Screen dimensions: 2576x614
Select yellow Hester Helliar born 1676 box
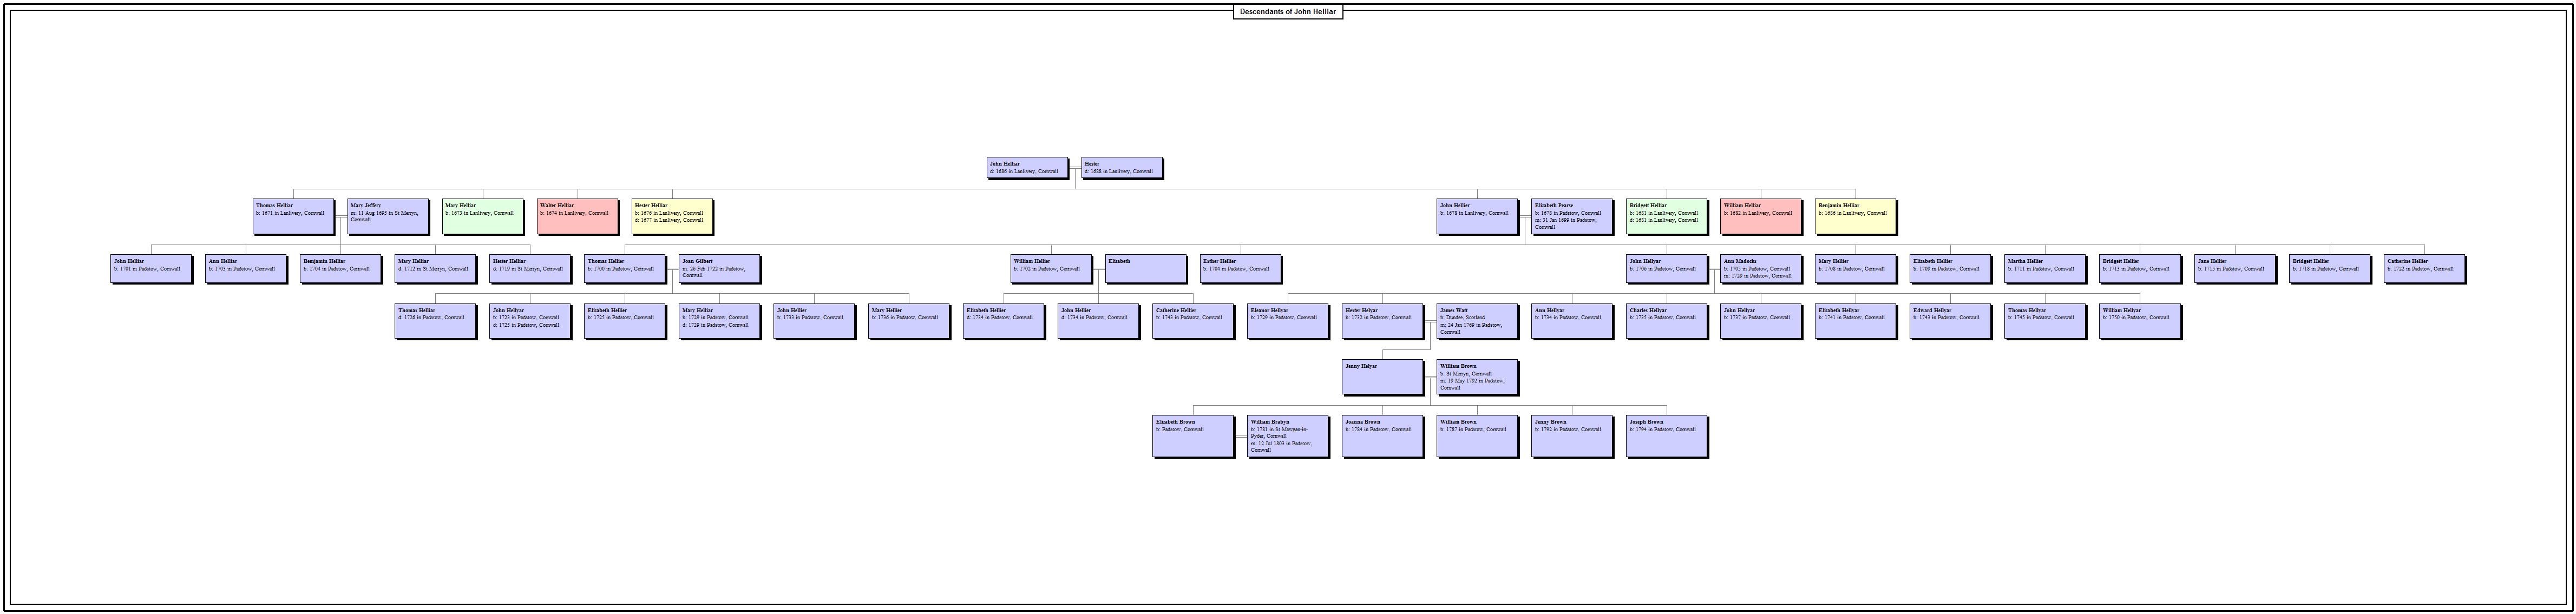tap(672, 216)
